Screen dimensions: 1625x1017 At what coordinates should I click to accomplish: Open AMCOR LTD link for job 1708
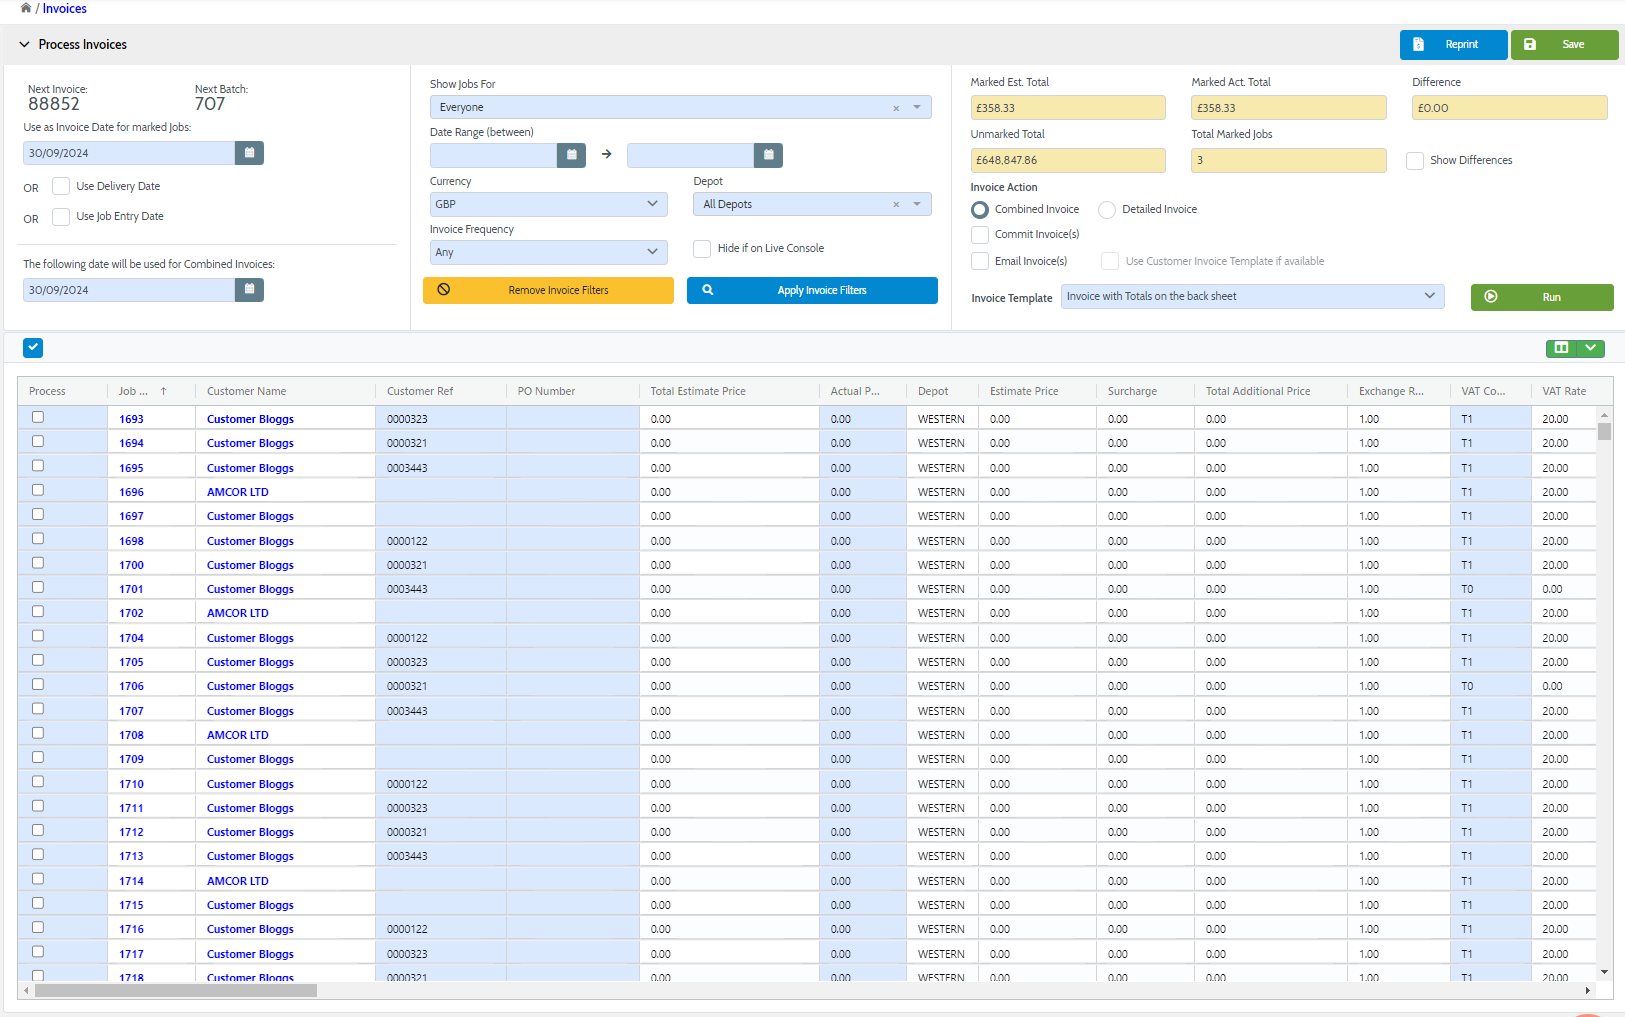point(238,735)
